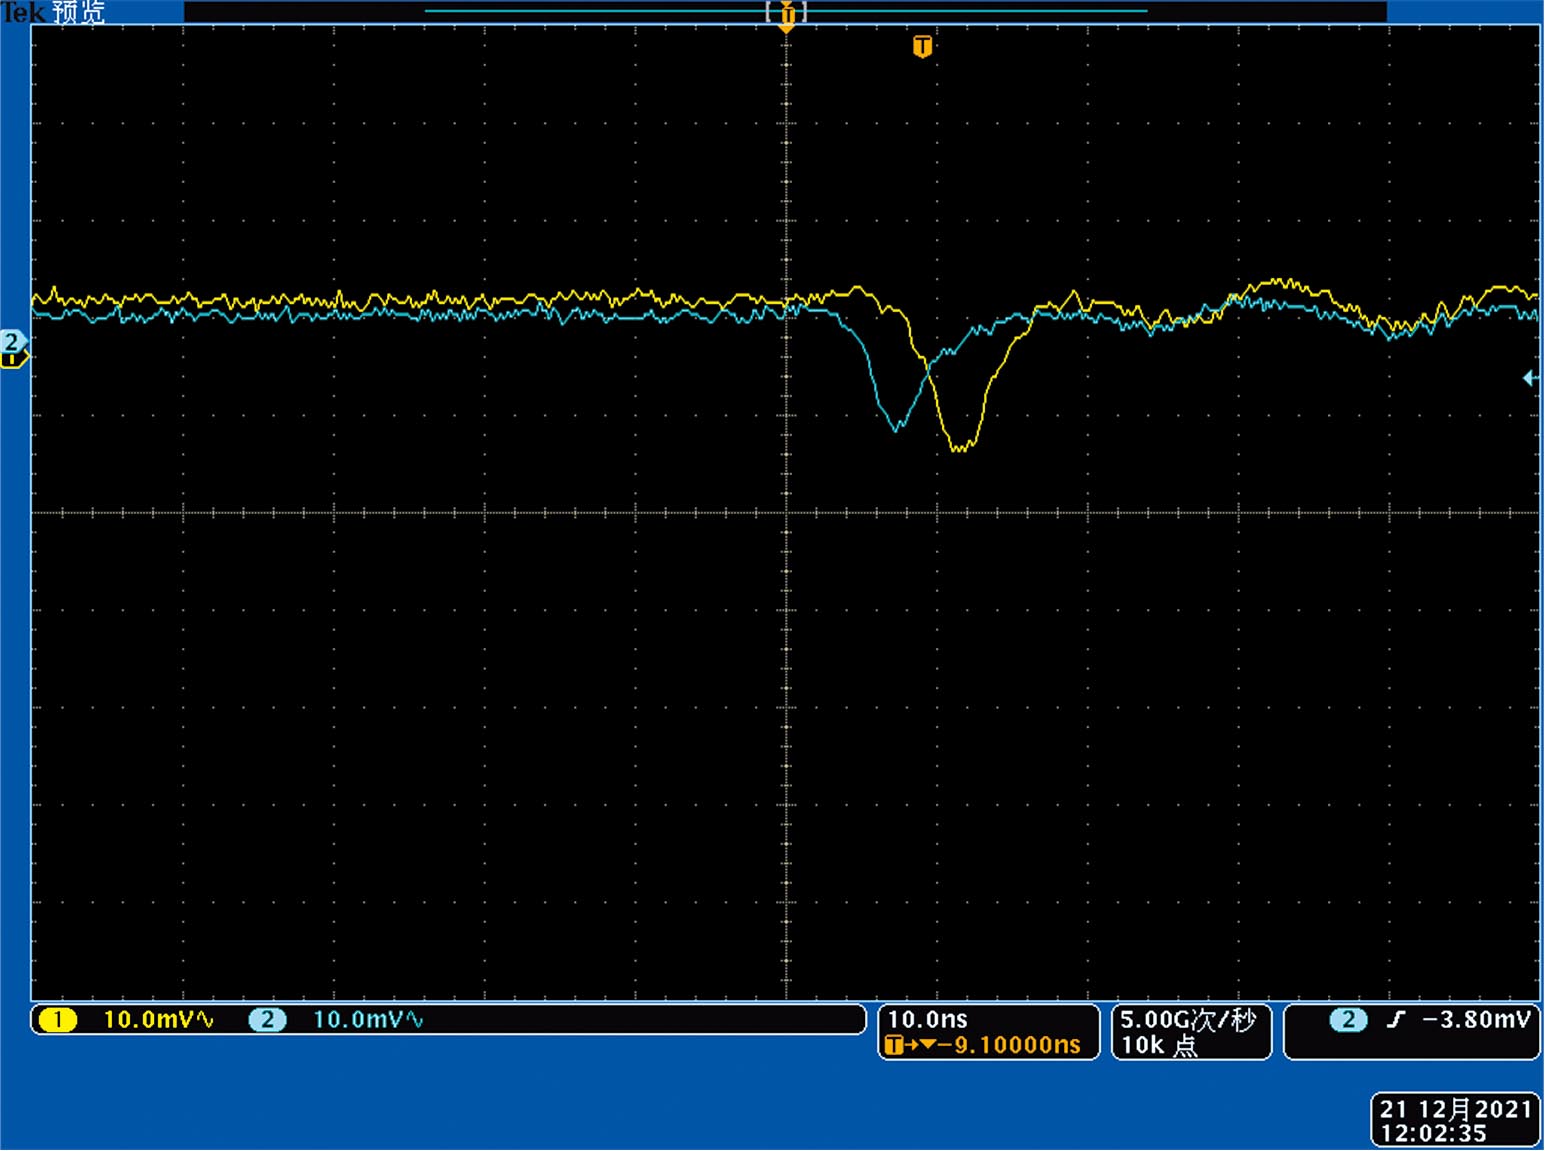Image resolution: width=1545 pixels, height=1151 pixels.
Task: Click the record overview bar at top
Action: pyautogui.click(x=785, y=11)
